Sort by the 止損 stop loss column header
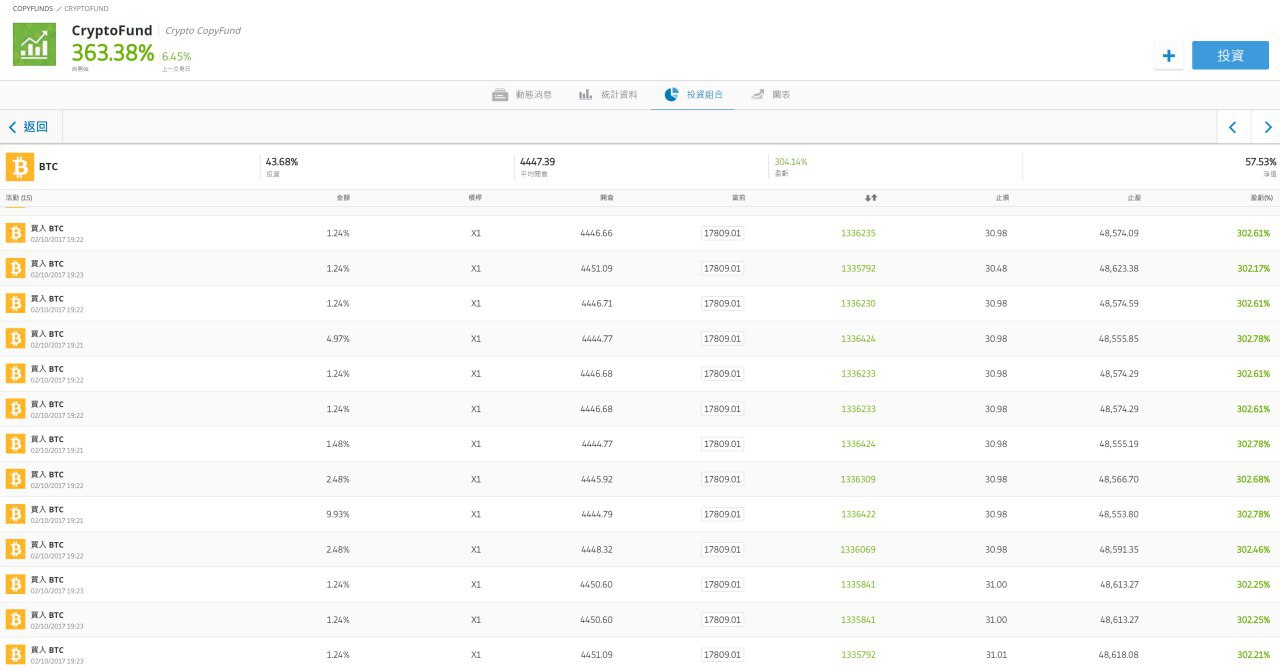The image size is (1280, 670). [x=1002, y=198]
